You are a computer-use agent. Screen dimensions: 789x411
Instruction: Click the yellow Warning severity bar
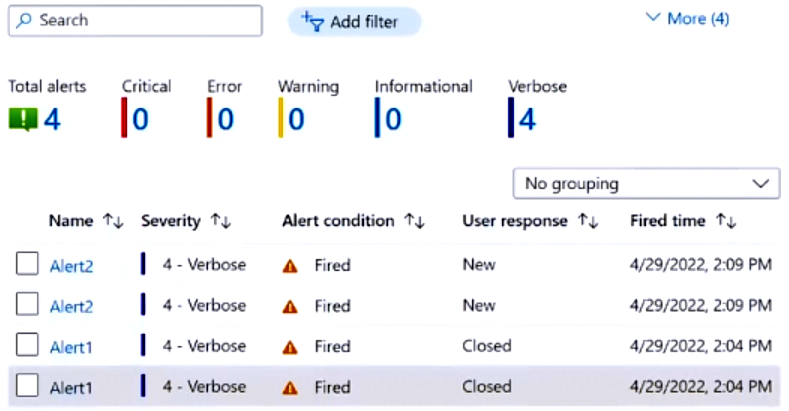pos(280,120)
